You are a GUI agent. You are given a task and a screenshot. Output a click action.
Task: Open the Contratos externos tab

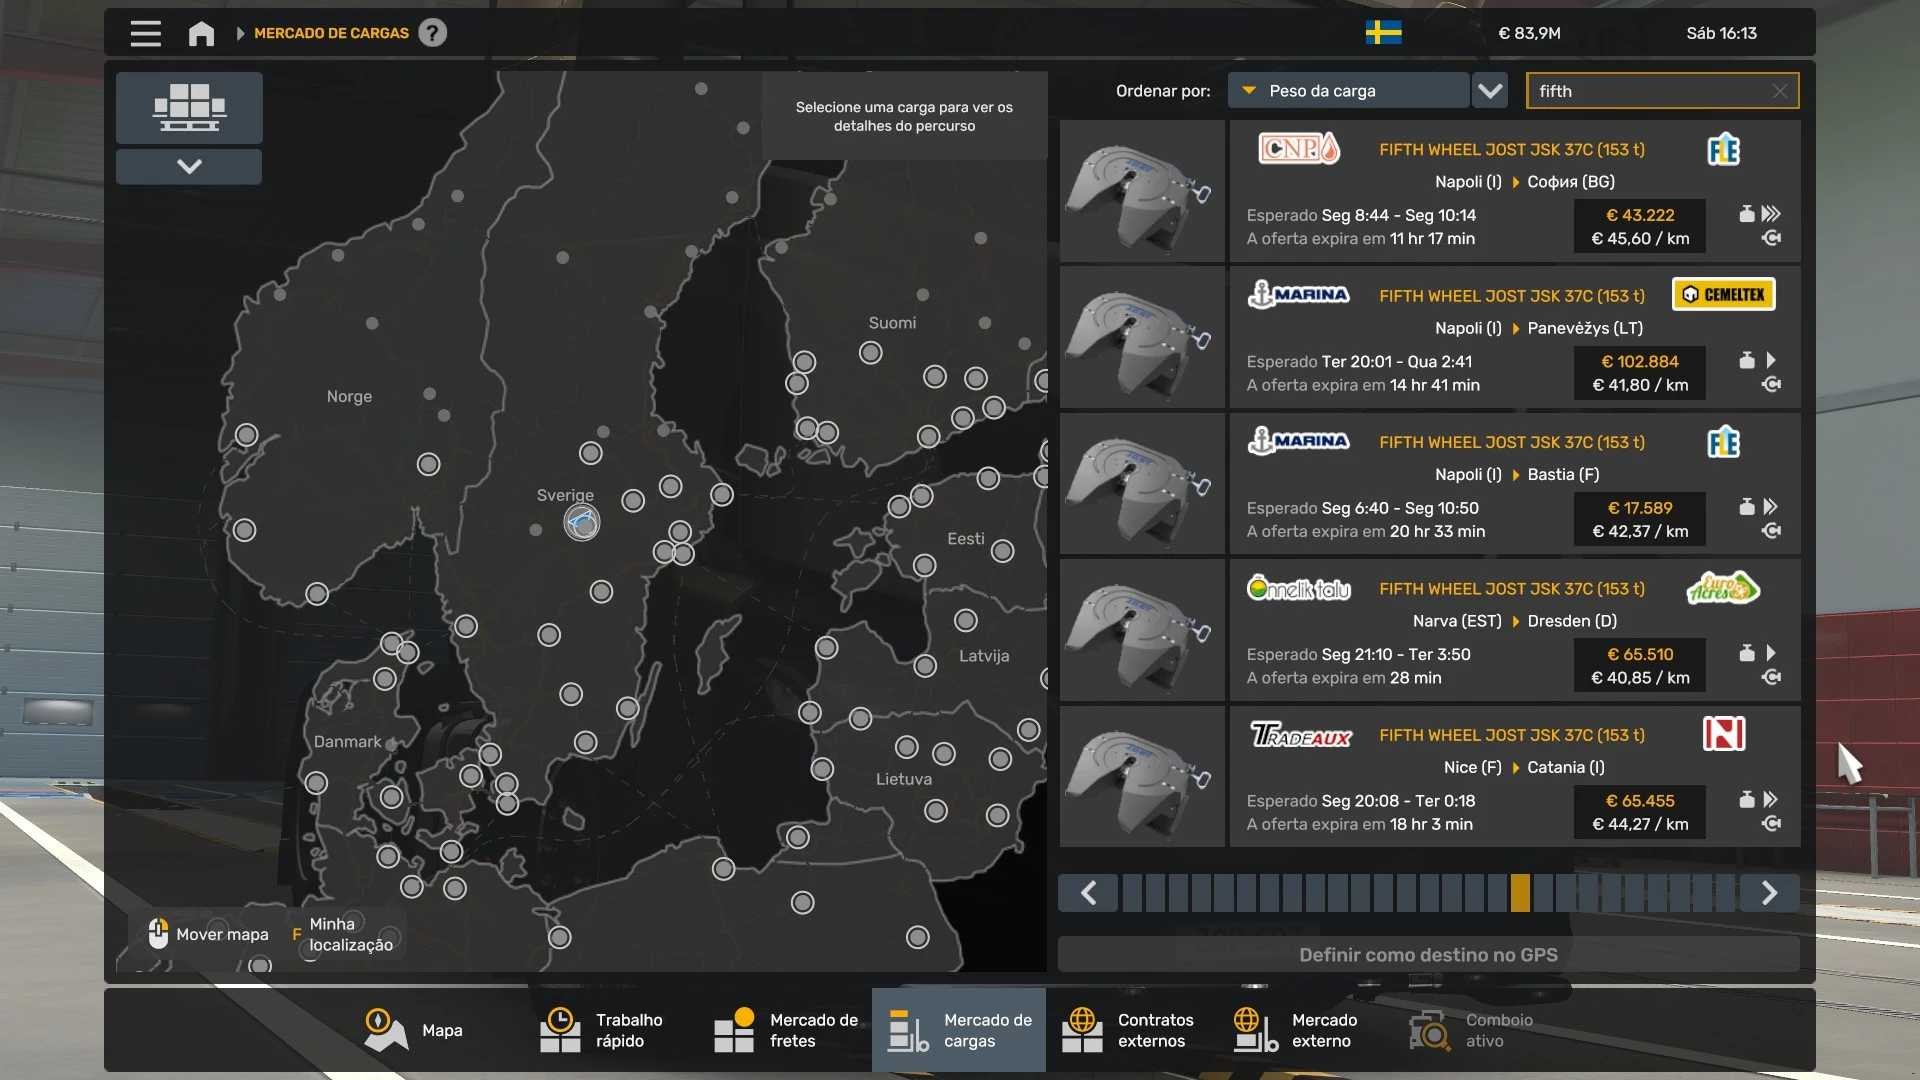click(1132, 1030)
